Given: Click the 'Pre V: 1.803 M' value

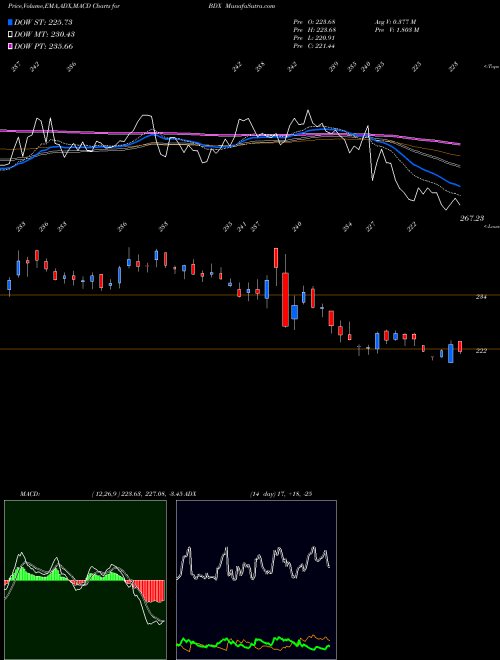Looking at the screenshot, I should (x=396, y=30).
